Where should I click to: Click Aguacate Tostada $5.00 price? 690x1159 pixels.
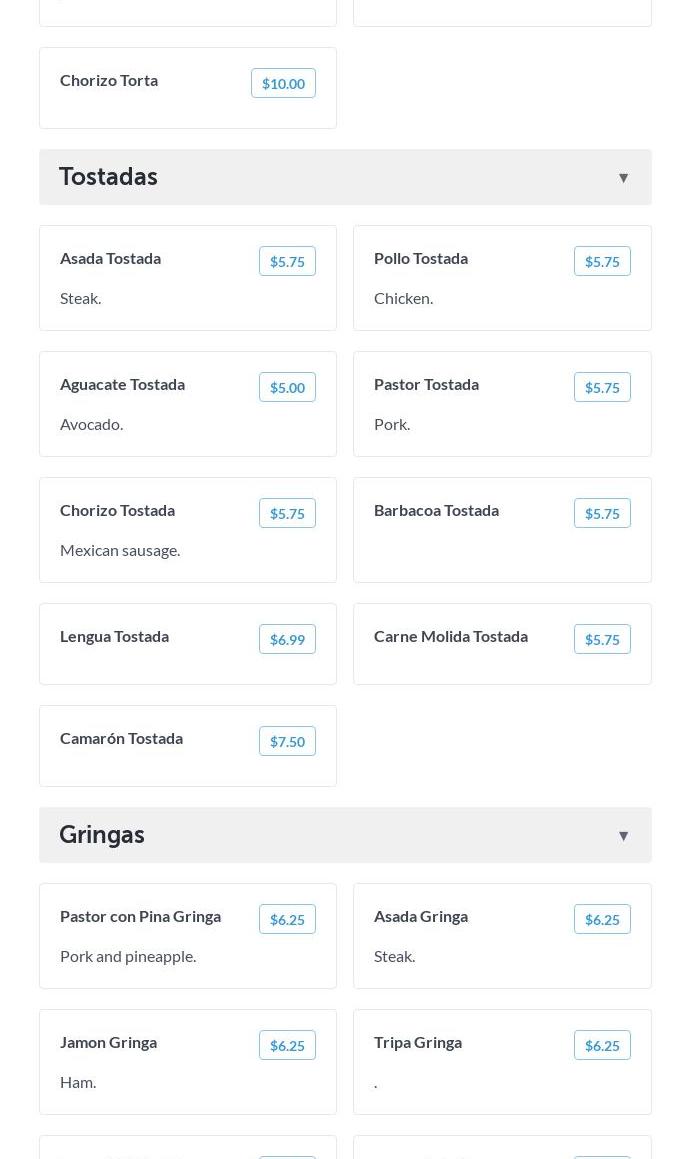click(x=287, y=387)
